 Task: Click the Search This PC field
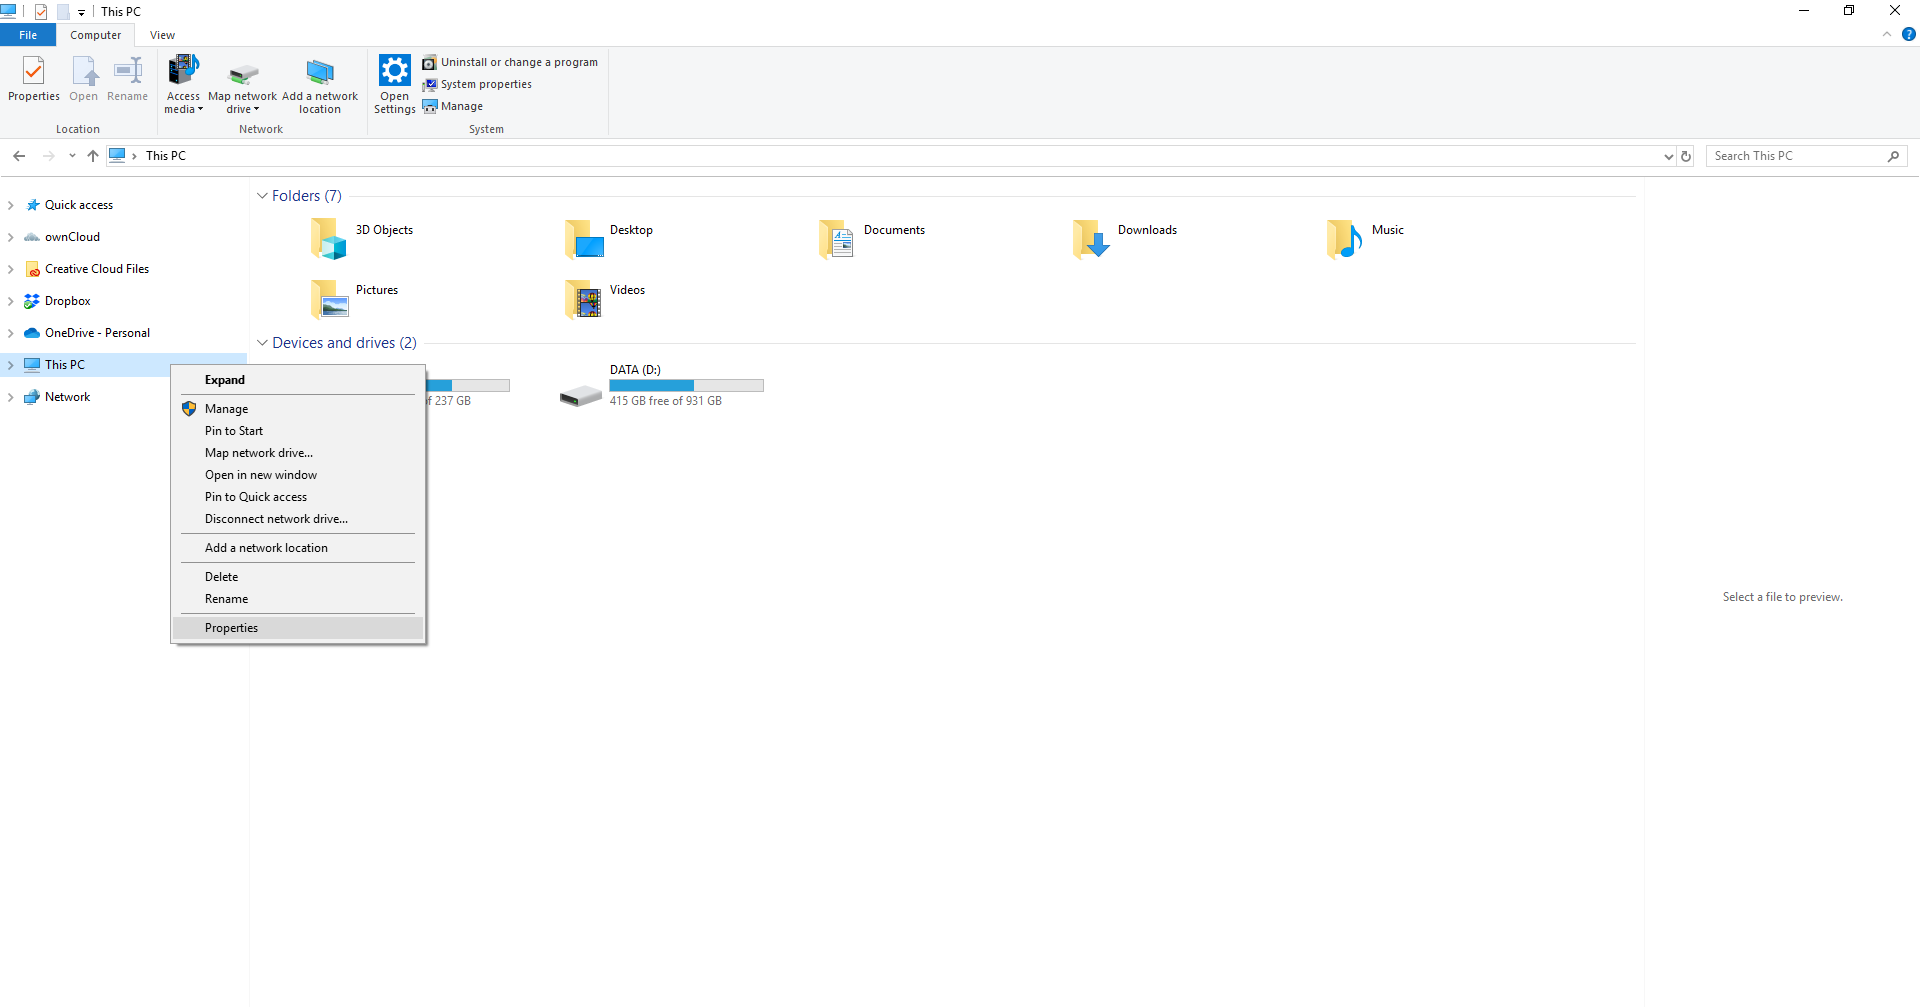click(x=1795, y=156)
